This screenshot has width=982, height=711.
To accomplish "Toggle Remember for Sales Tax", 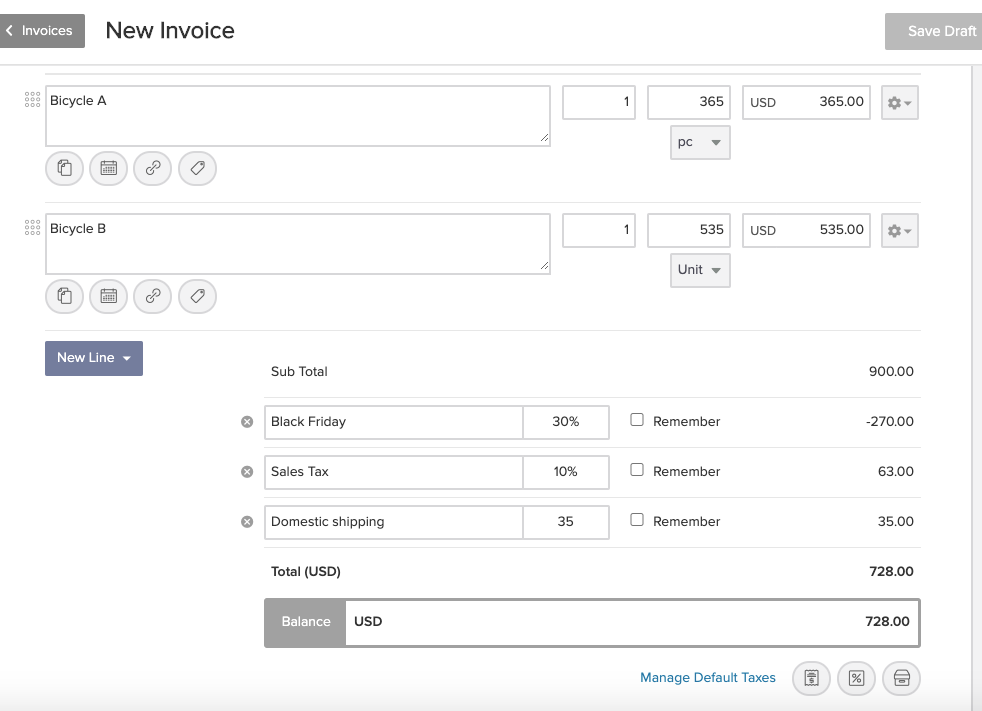I will pos(637,470).
